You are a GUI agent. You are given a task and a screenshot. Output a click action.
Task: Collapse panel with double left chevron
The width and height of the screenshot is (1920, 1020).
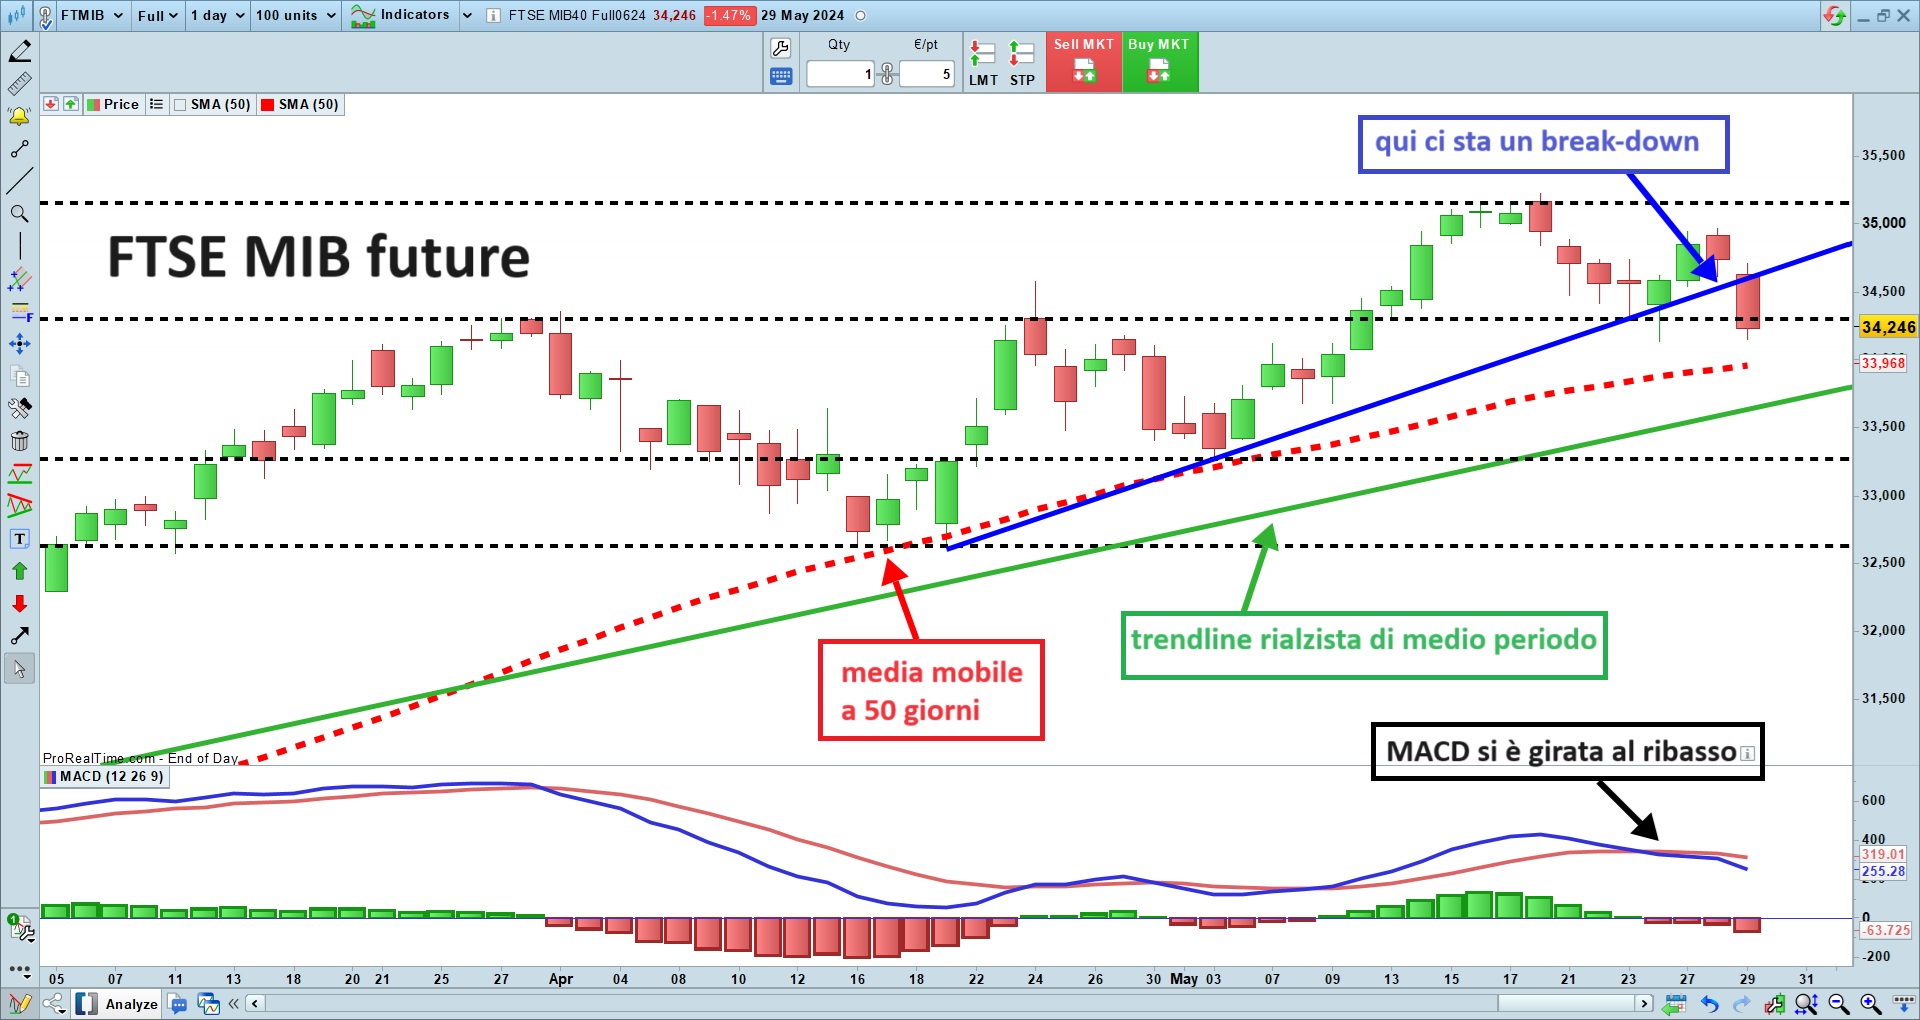coord(234,1004)
